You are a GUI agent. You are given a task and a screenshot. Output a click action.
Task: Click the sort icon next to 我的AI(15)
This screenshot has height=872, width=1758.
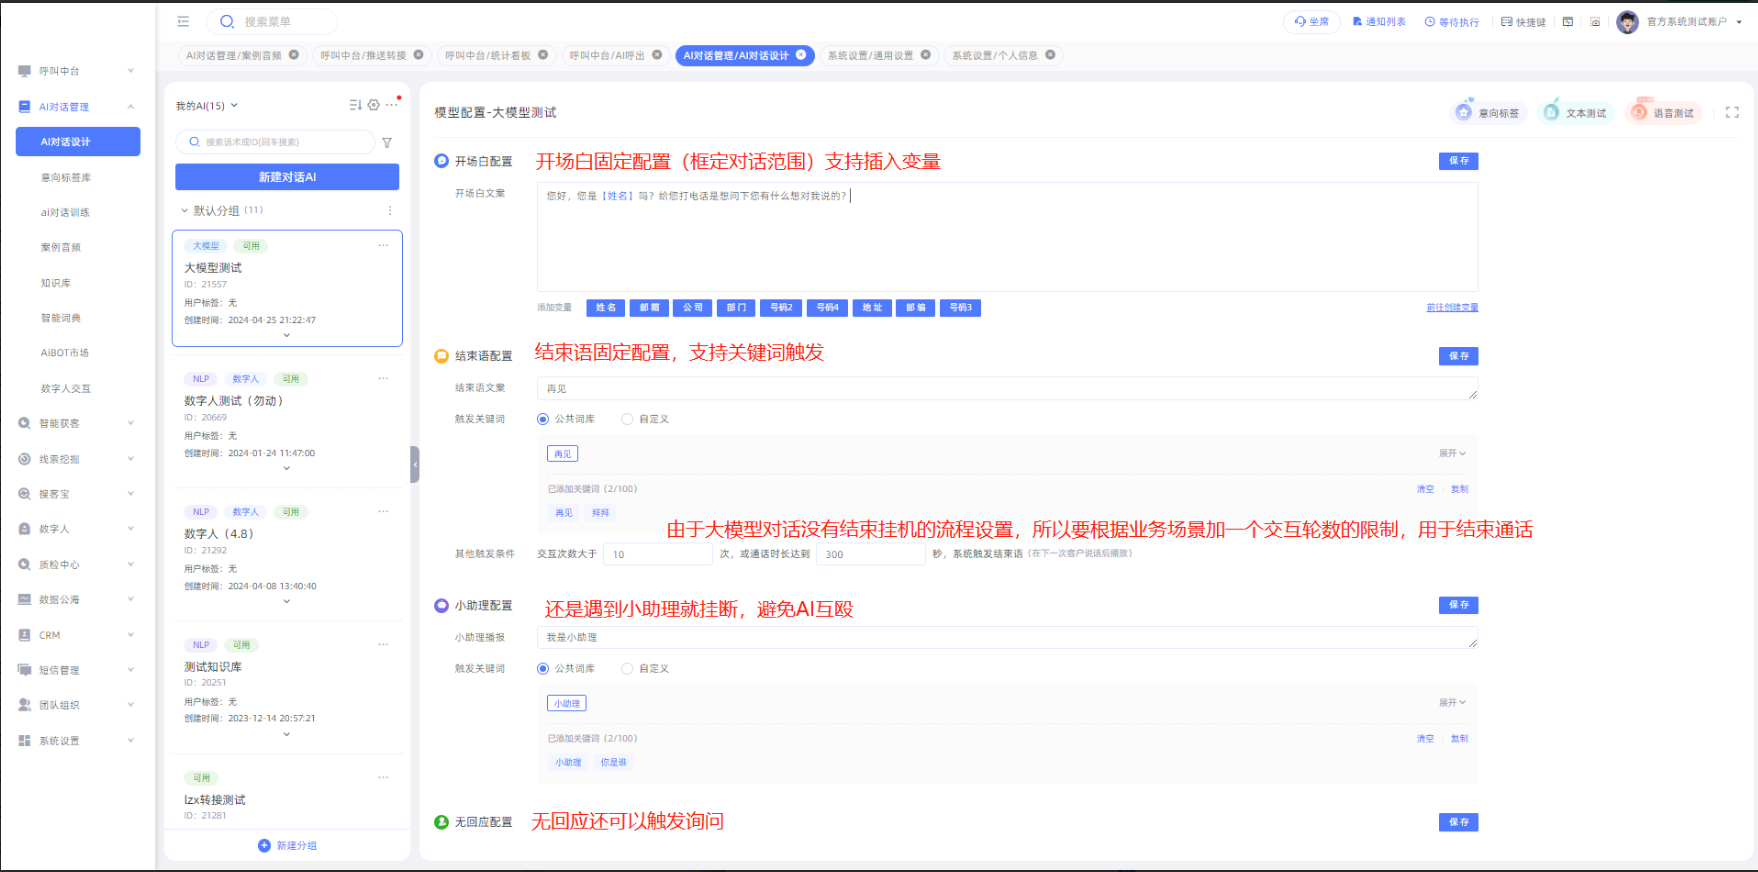coord(355,105)
